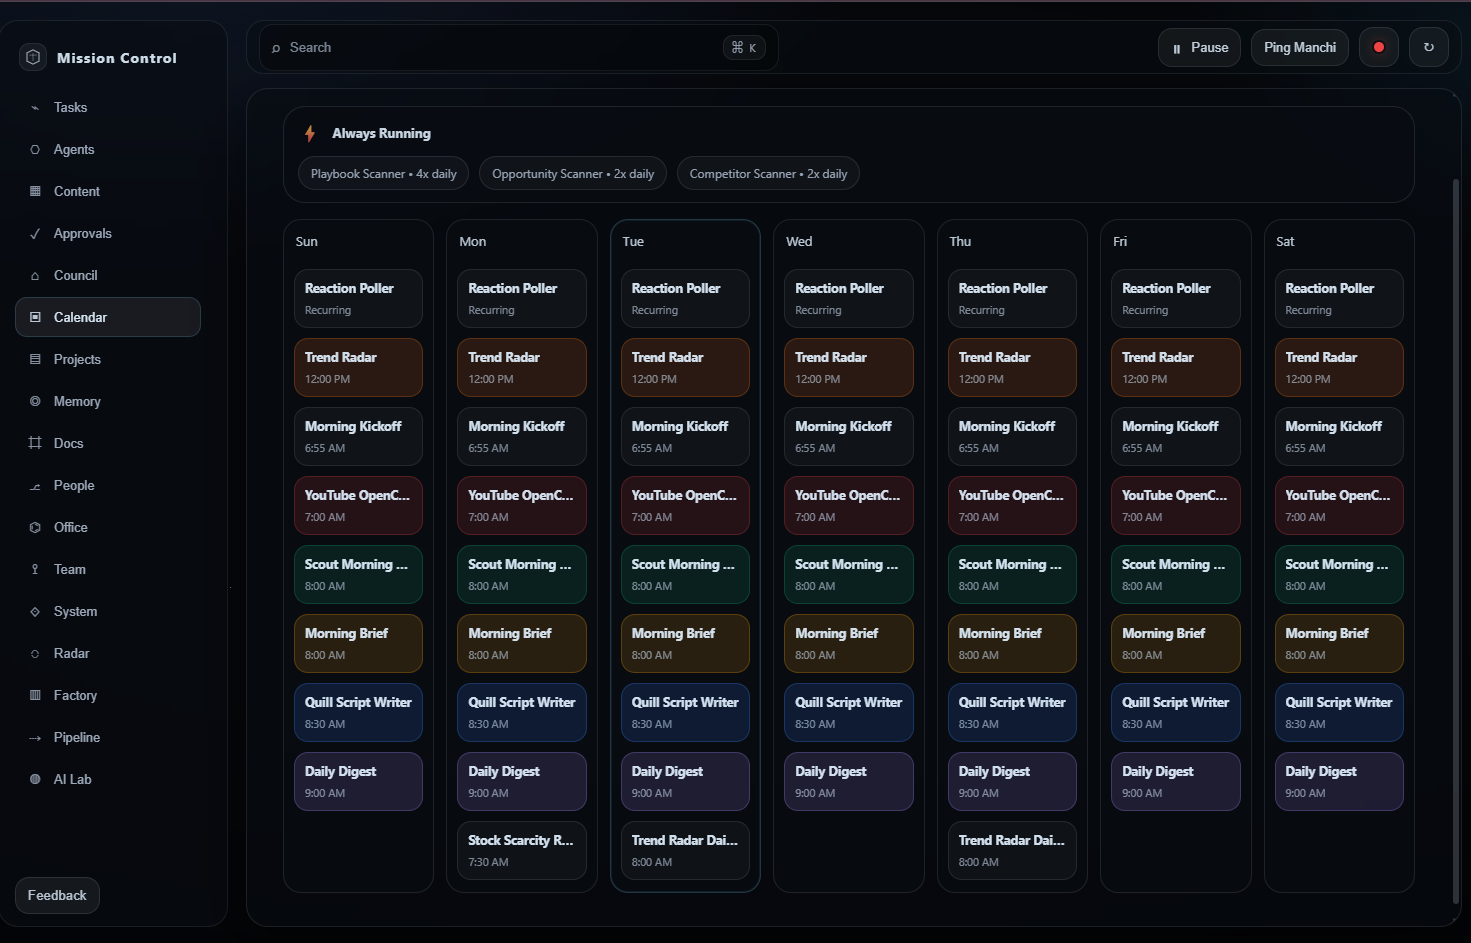Select the Playbook Scanner 4x daily chip

[x=383, y=173]
